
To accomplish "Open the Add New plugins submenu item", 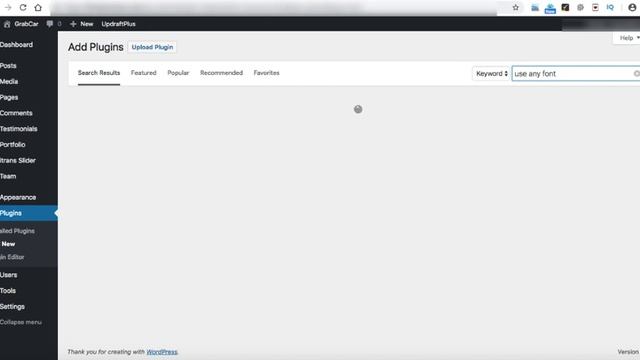I will pos(8,244).
